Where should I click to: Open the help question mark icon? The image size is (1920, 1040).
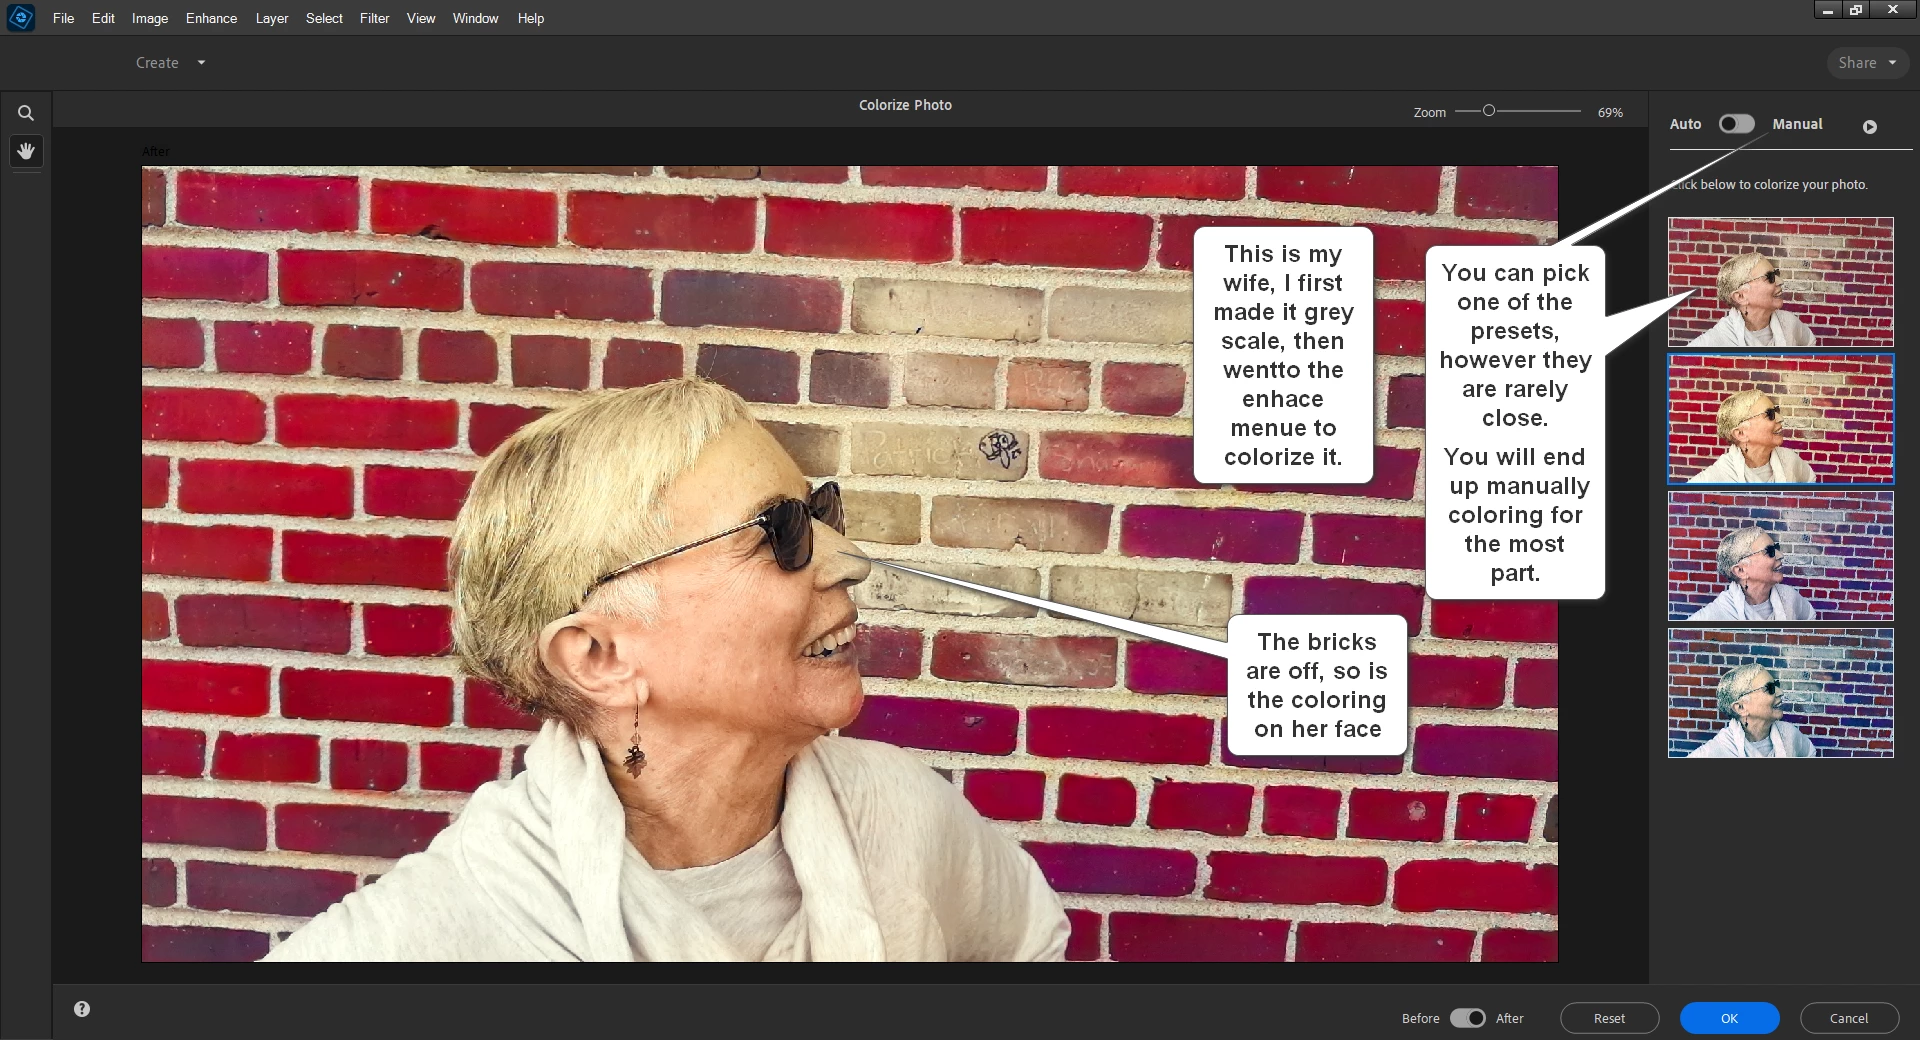[x=82, y=1009]
